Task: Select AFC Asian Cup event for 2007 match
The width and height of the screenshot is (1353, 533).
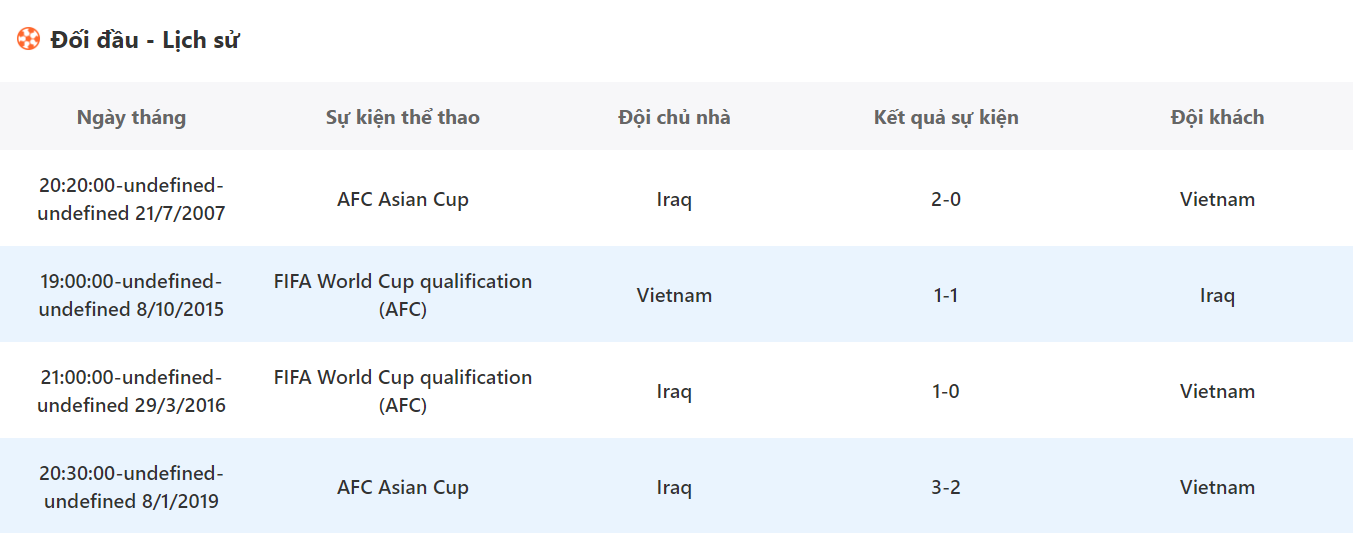Action: click(403, 199)
